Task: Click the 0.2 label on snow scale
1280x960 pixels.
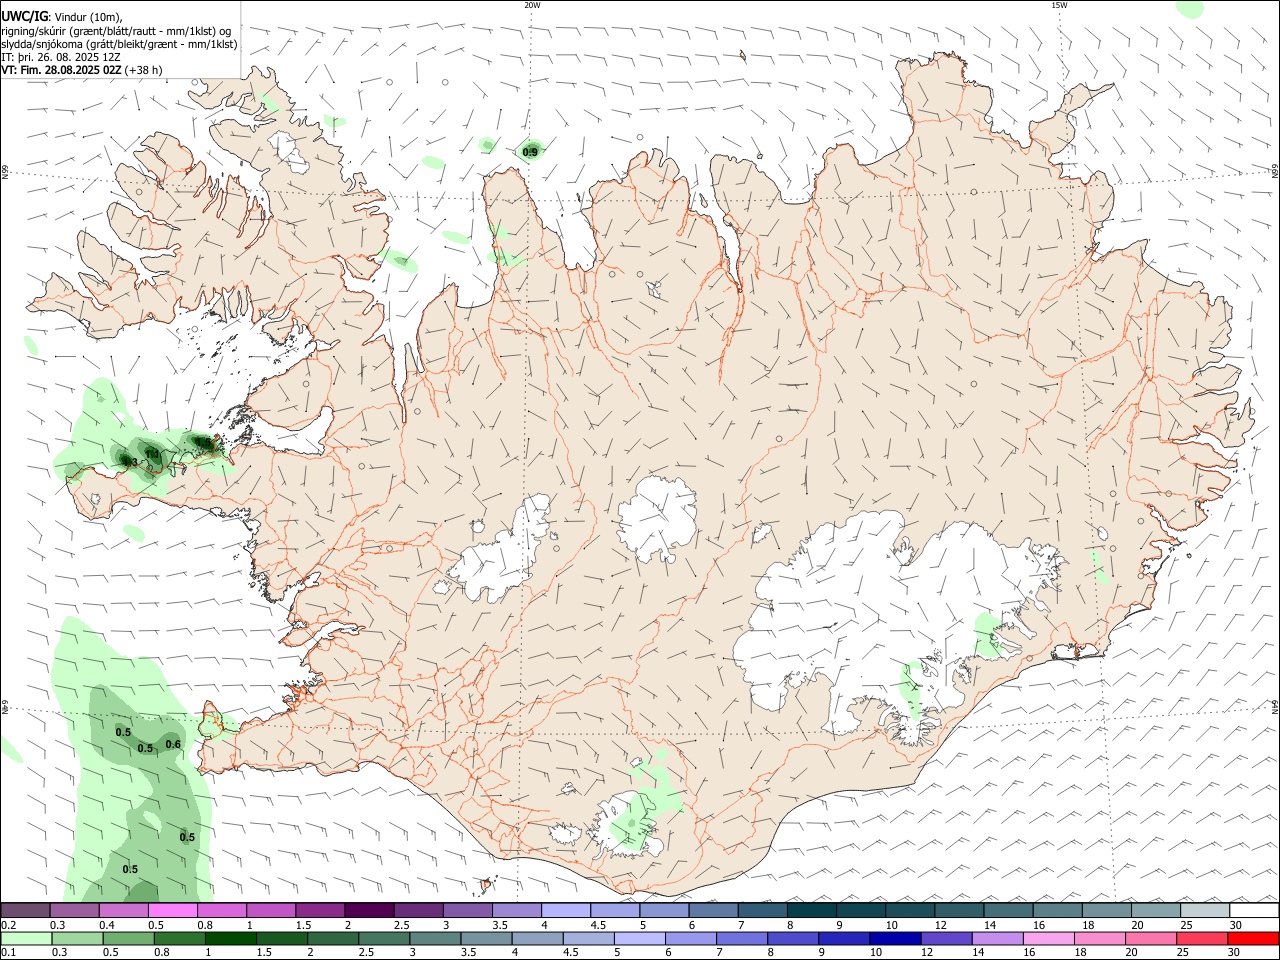Action: 8,925
